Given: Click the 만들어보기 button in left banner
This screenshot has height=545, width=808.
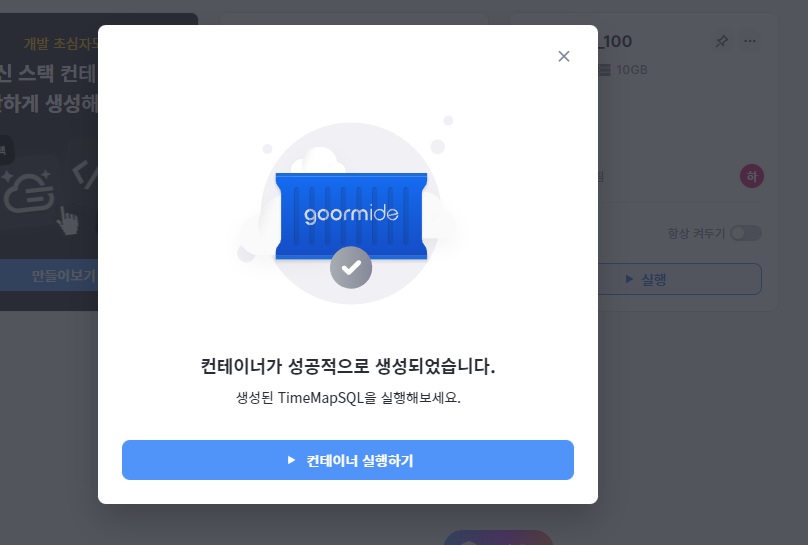Looking at the screenshot, I should [49, 276].
